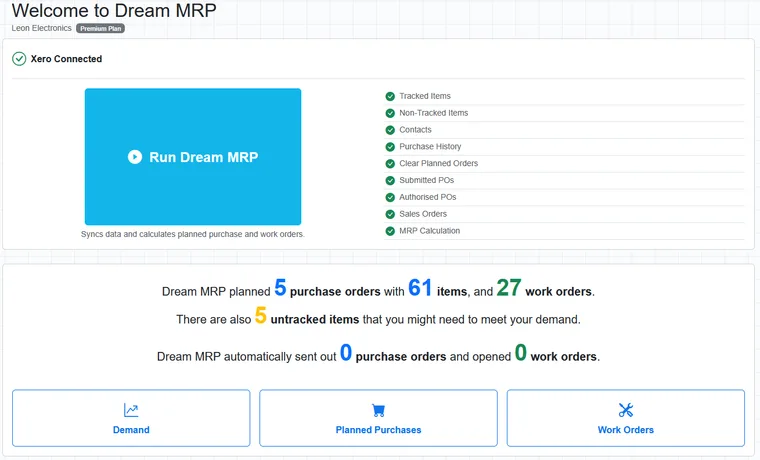Click the blue 5 purchase orders count
The width and height of the screenshot is (760, 460).
(x=281, y=287)
